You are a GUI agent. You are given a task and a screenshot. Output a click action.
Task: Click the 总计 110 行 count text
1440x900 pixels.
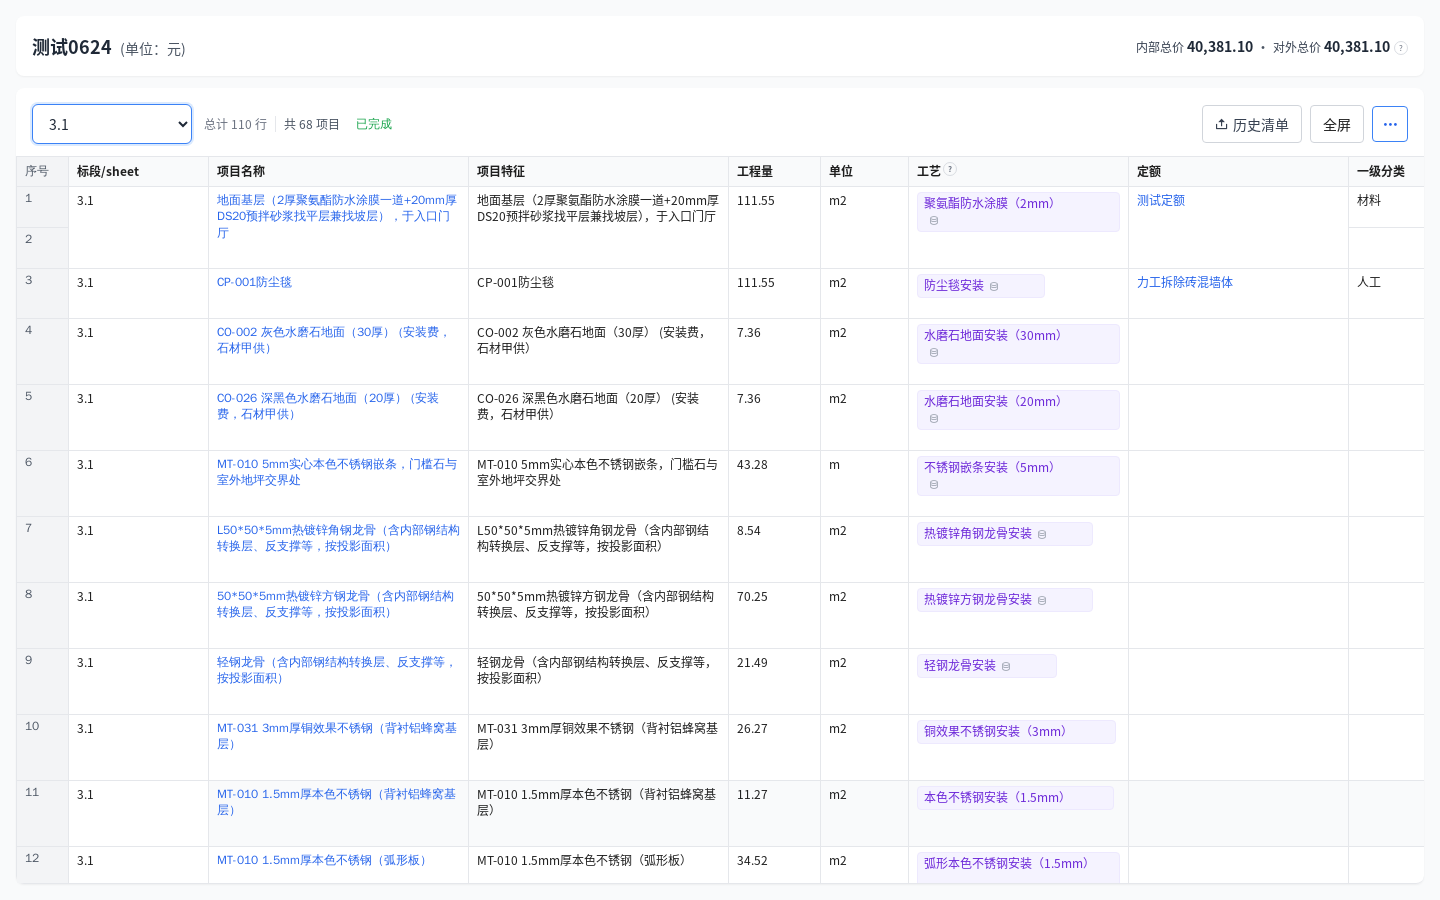click(235, 124)
